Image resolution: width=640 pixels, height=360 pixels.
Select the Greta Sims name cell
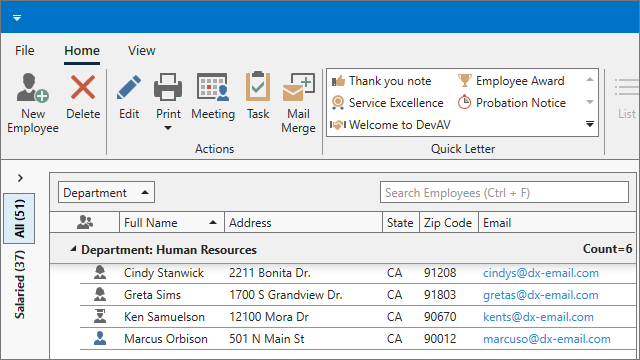[152, 295]
